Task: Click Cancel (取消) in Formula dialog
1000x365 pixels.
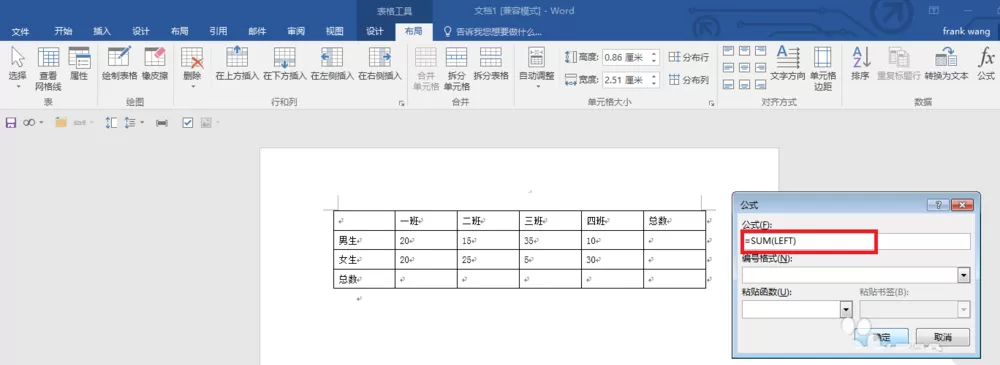Action: click(943, 337)
